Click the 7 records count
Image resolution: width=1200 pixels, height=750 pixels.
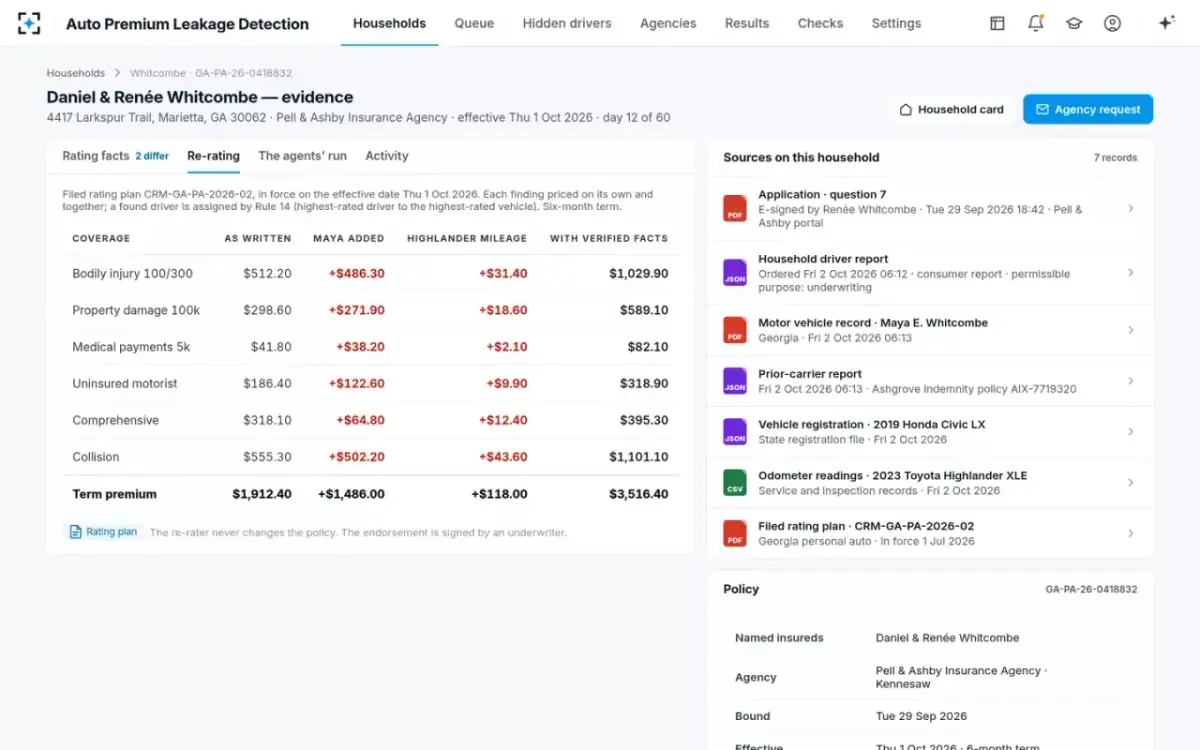coord(1115,158)
